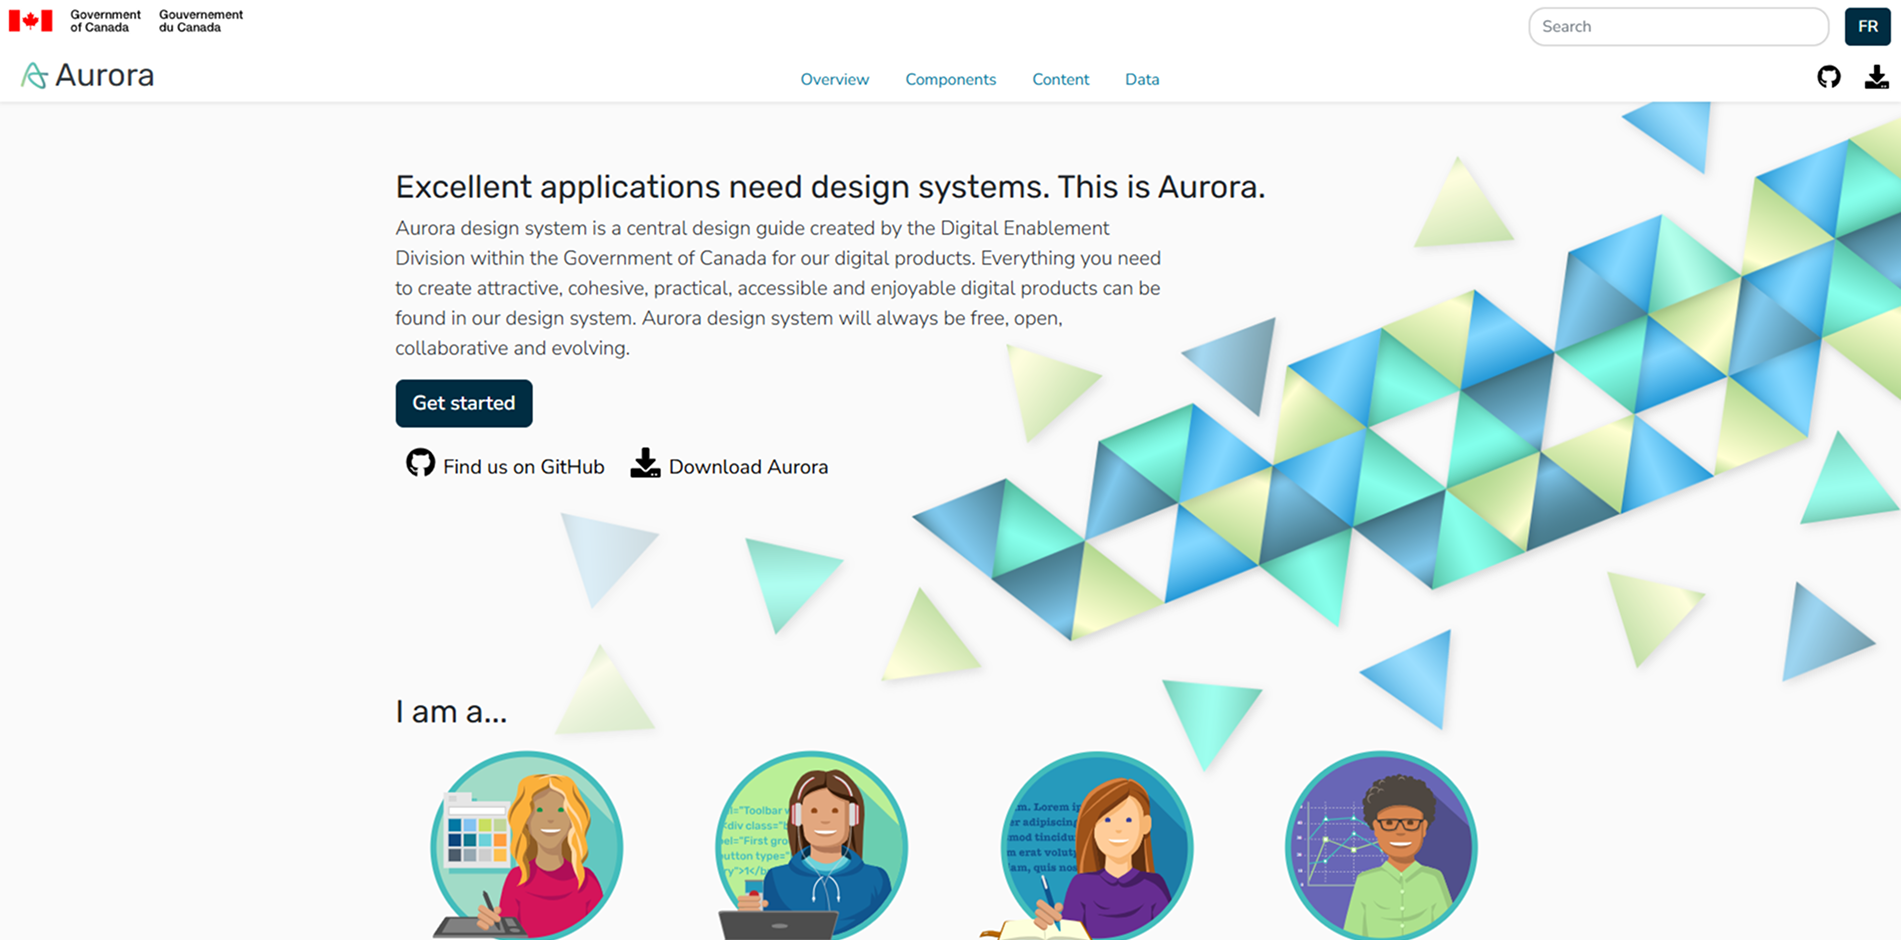This screenshot has height=940, width=1901.
Task: Click the download icon in the header
Action: tap(1876, 77)
